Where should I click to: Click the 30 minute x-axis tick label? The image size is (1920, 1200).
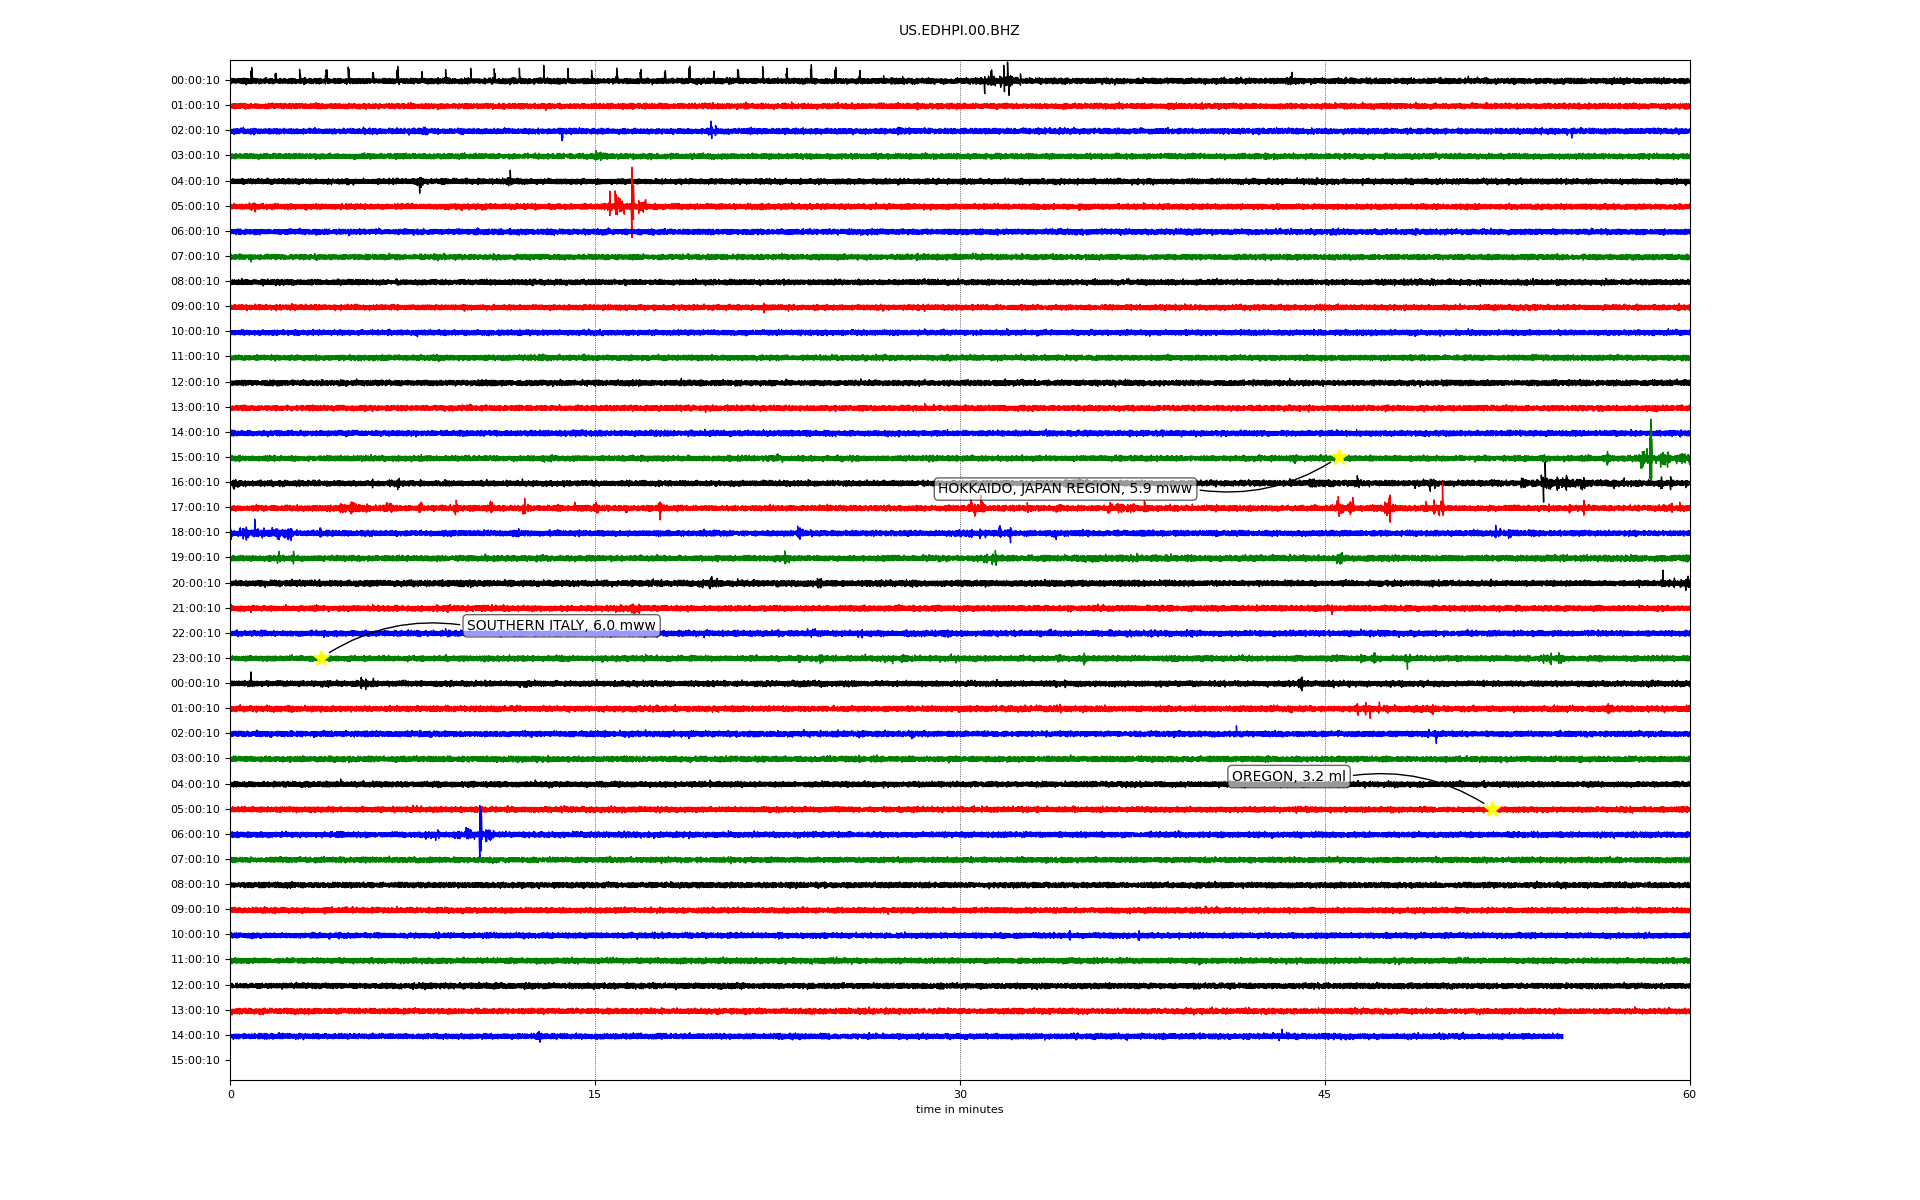[x=960, y=1094]
